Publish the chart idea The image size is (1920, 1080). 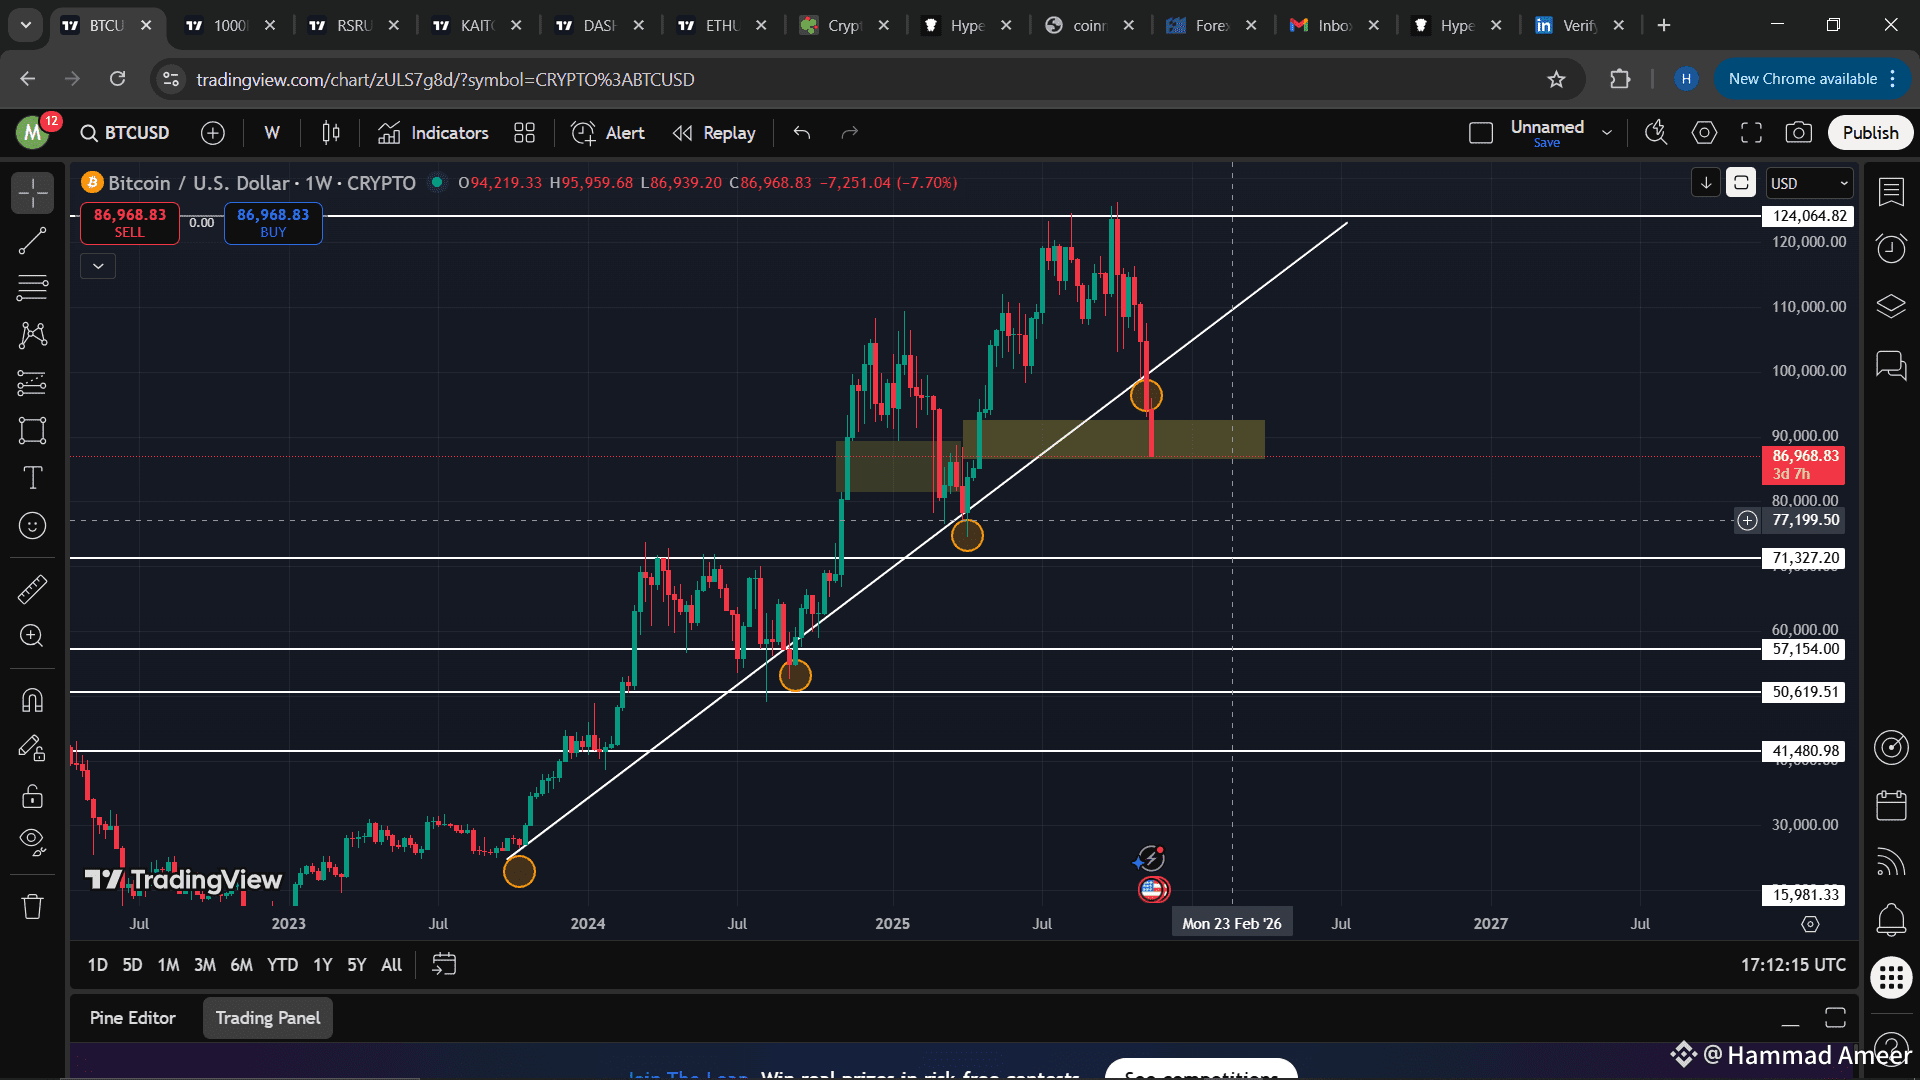[1870, 133]
